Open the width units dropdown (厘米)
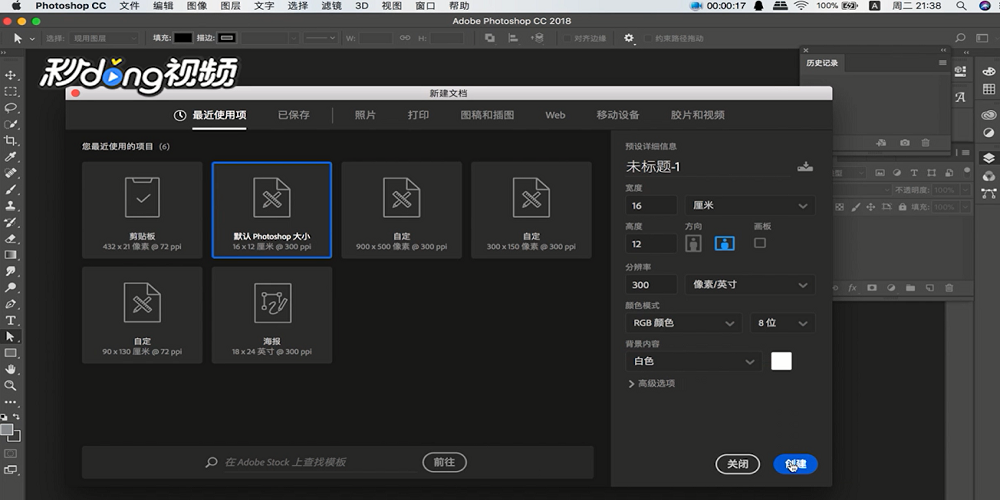The width and height of the screenshot is (1000, 500). (750, 205)
